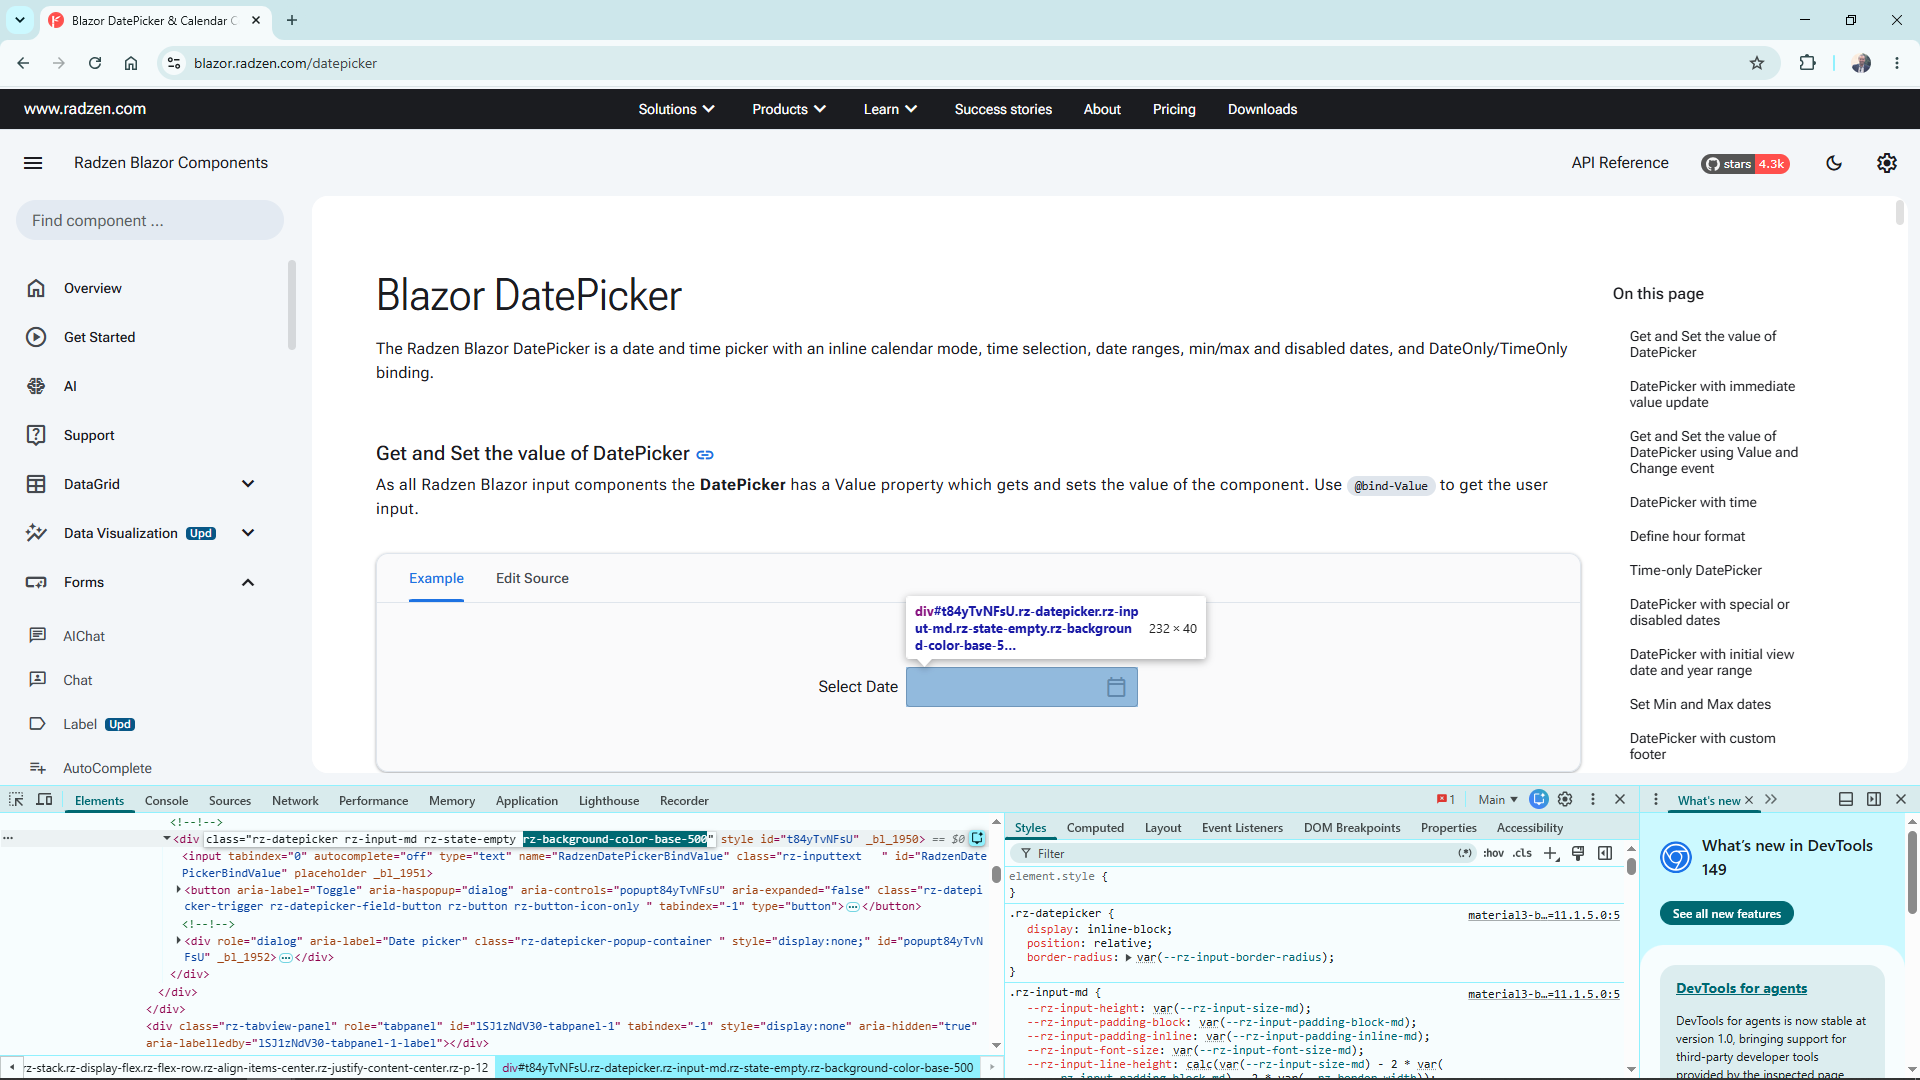This screenshot has width=1920, height=1080.
Task: Switch to the Edit Source tab
Action: 532,579
